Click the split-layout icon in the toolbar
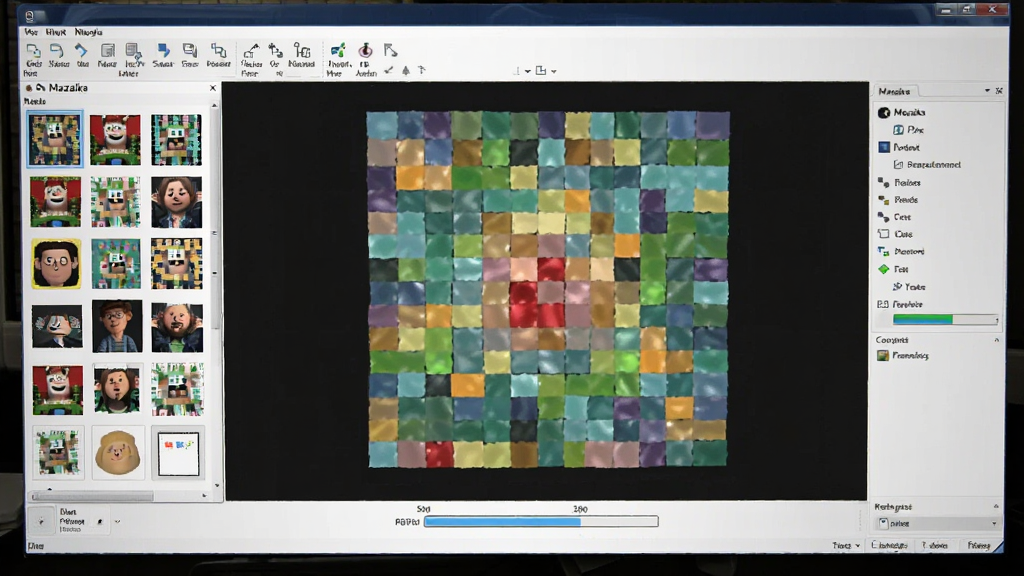The height and width of the screenshot is (576, 1024). pyautogui.click(x=541, y=71)
